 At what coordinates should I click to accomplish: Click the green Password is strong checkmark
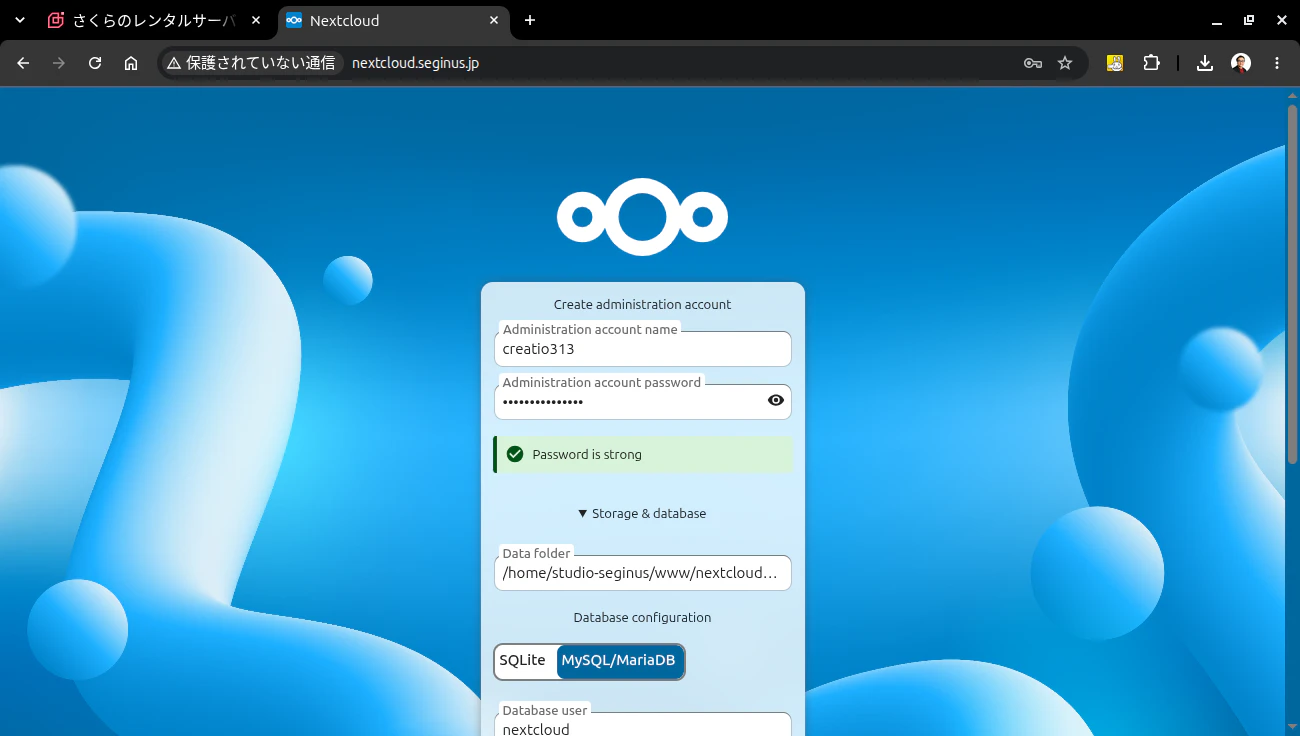[515, 454]
